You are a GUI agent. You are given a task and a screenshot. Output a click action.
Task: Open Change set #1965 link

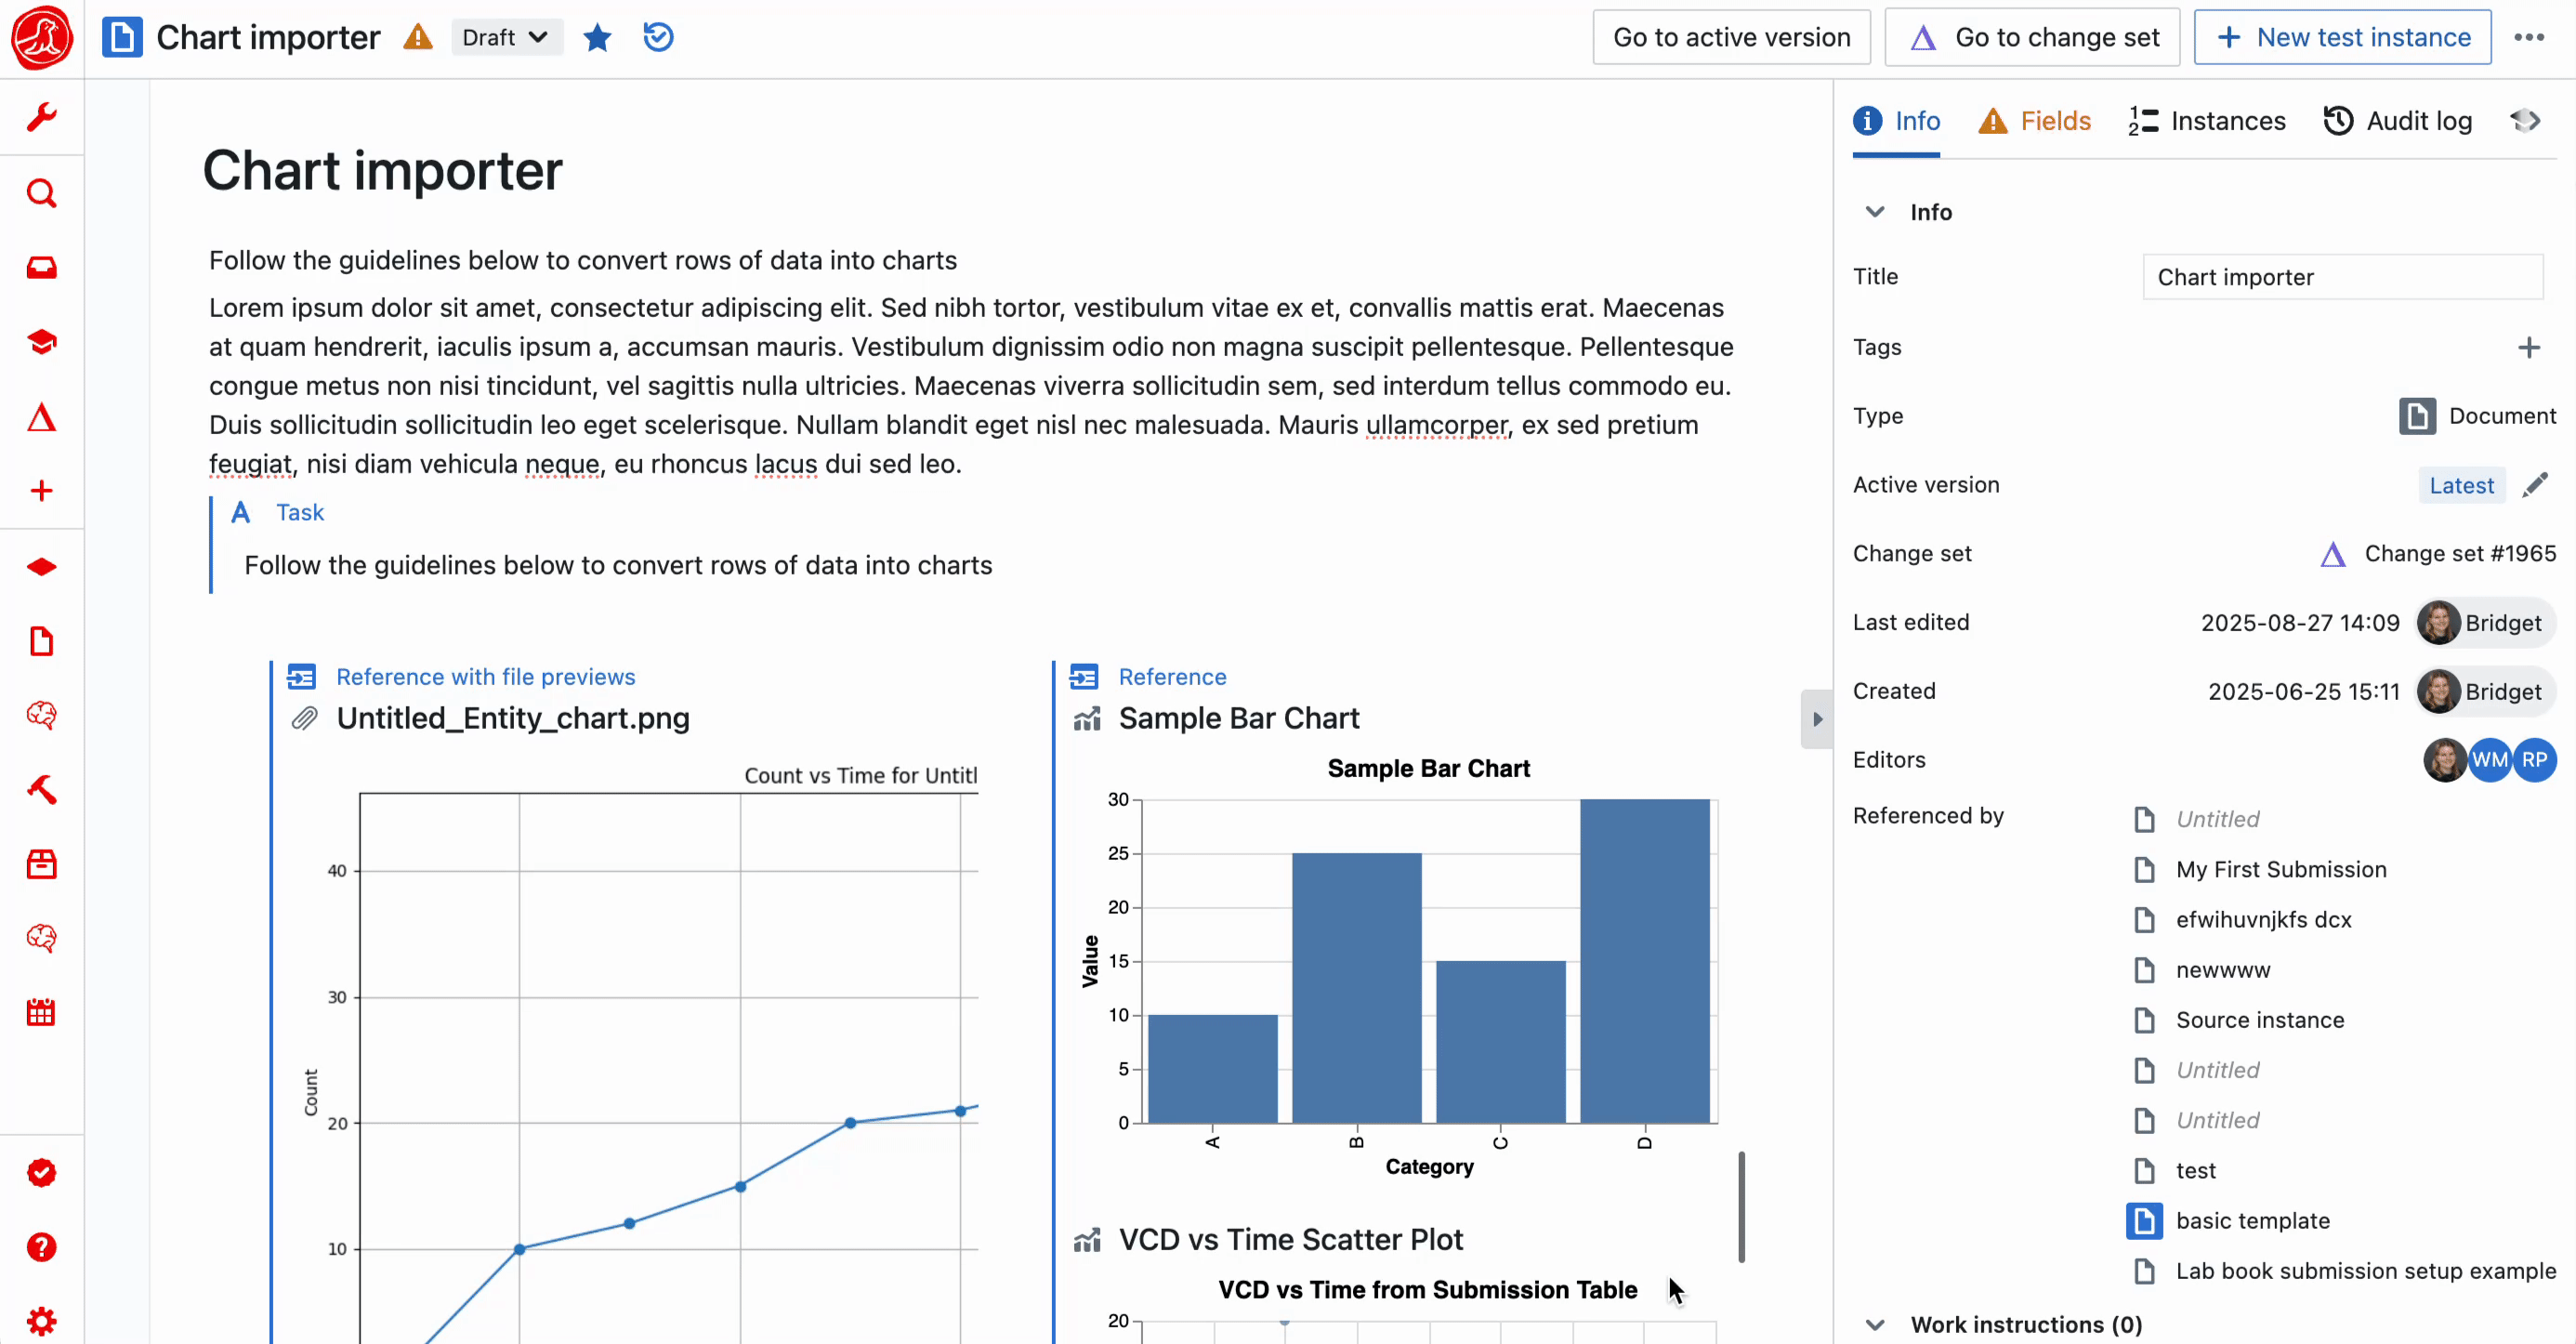[x=2459, y=554]
